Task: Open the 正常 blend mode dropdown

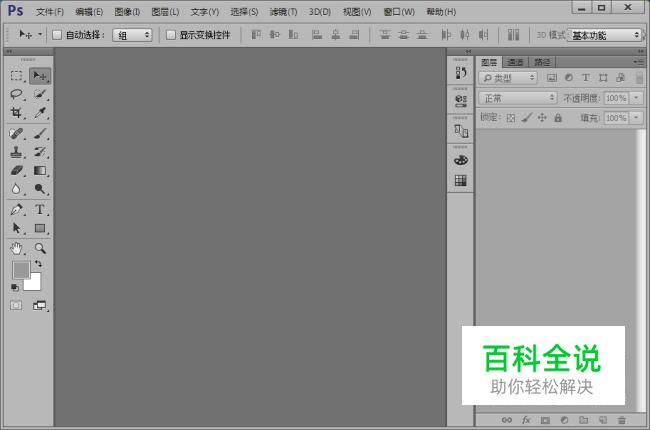Action: click(x=517, y=98)
